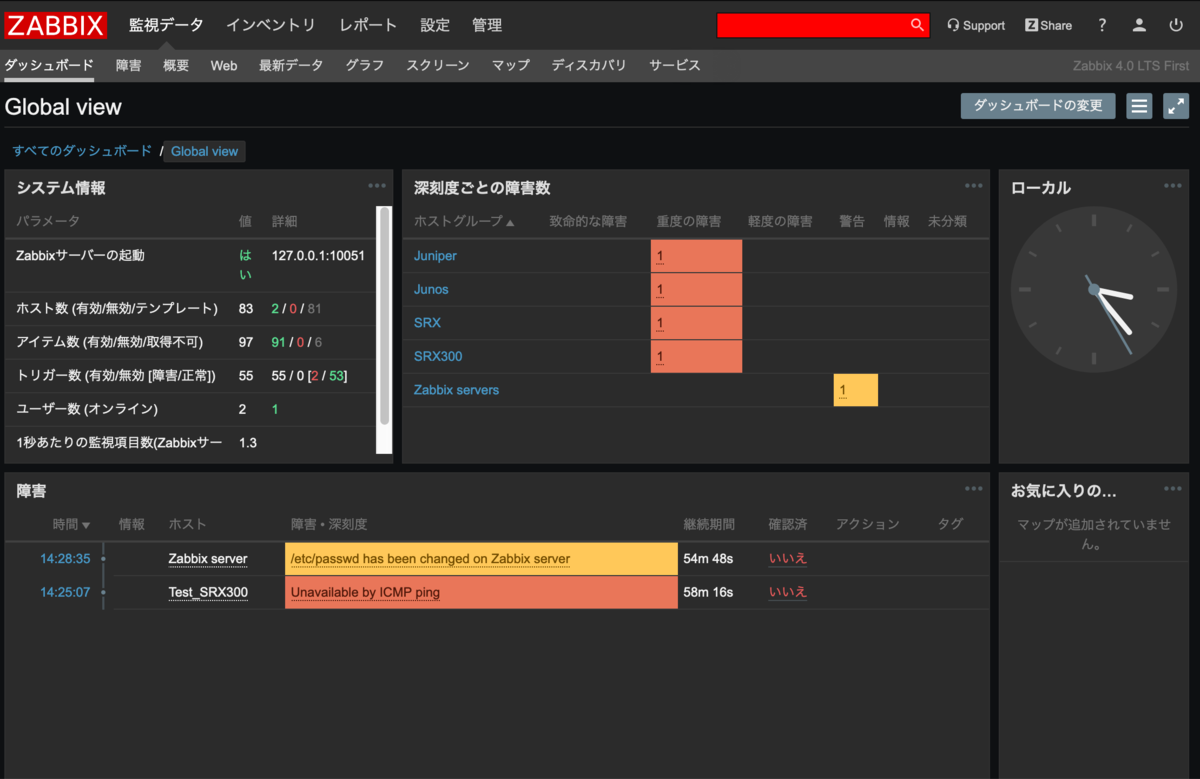Open the Junos host group link

pyautogui.click(x=431, y=289)
